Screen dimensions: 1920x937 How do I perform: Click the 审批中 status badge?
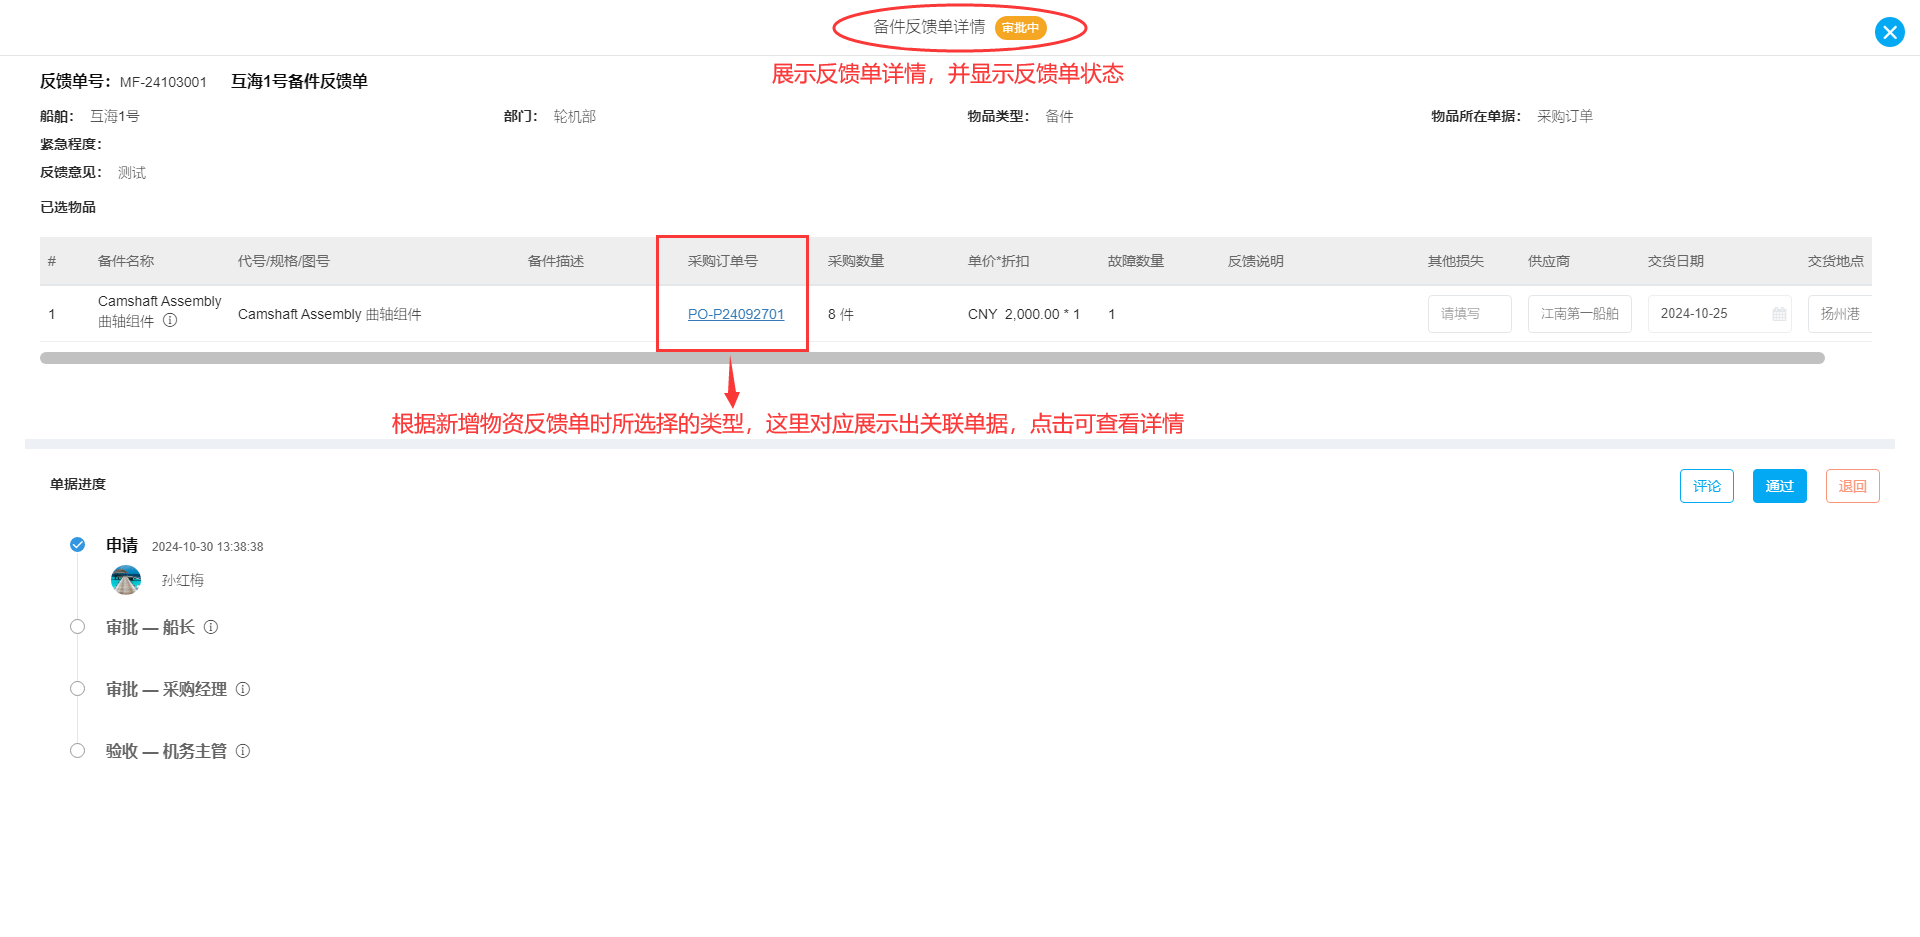(x=1021, y=28)
